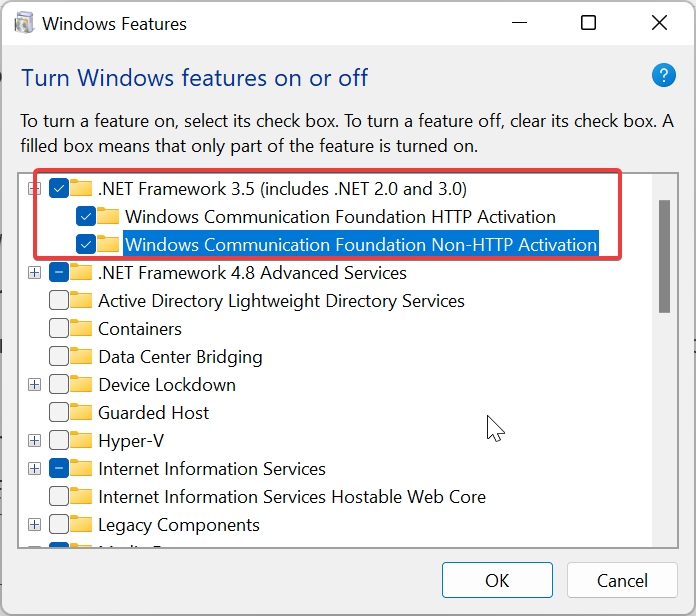Click the Hyper-V folder icon
The height and width of the screenshot is (616, 696).
point(83,441)
